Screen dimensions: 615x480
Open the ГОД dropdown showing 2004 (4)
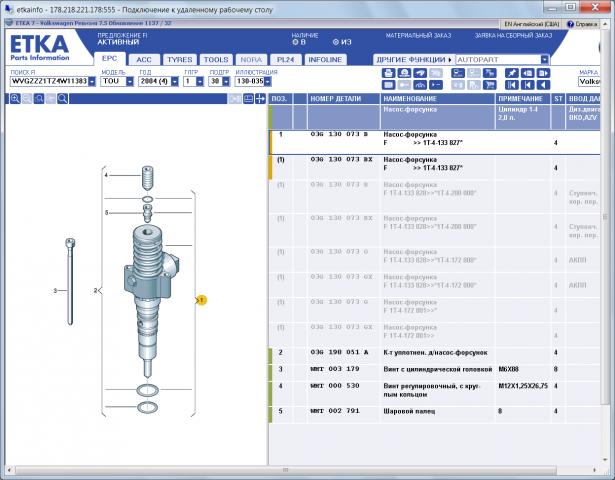pyautogui.click(x=175, y=82)
